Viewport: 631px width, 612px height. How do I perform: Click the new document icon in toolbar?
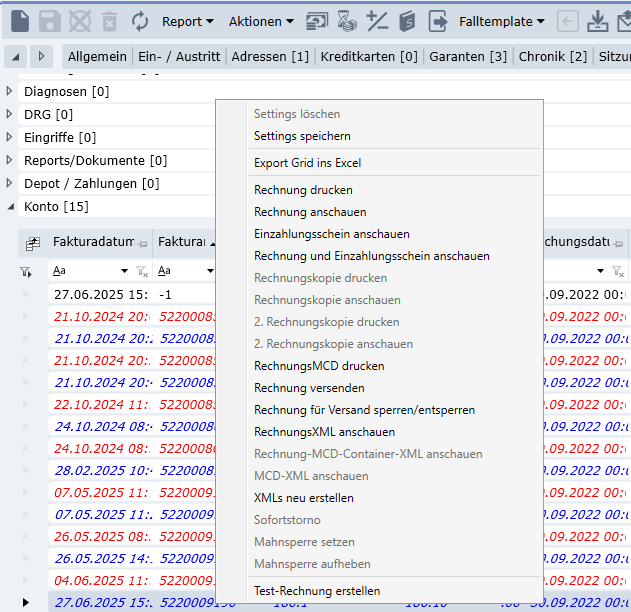(x=20, y=21)
